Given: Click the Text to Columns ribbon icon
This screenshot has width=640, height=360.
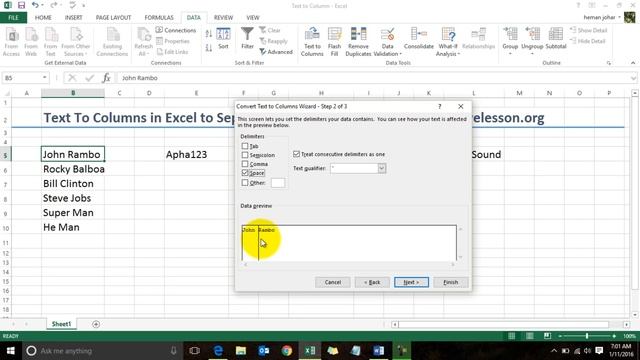Looking at the screenshot, I should tap(312, 42).
